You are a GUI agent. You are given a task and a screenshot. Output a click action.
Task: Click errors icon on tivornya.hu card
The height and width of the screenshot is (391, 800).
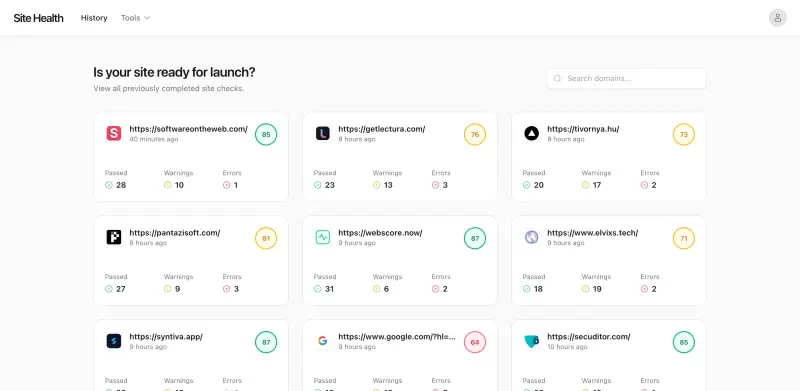(x=644, y=185)
